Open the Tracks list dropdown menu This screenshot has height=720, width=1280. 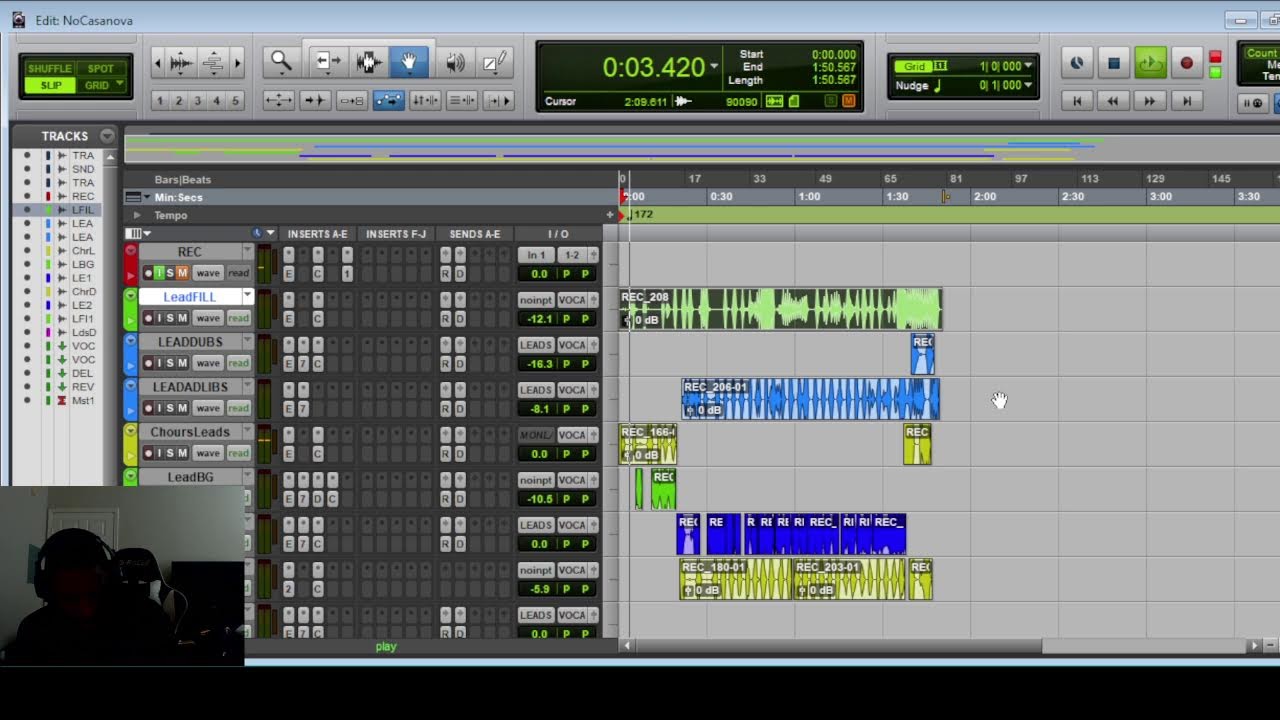107,136
